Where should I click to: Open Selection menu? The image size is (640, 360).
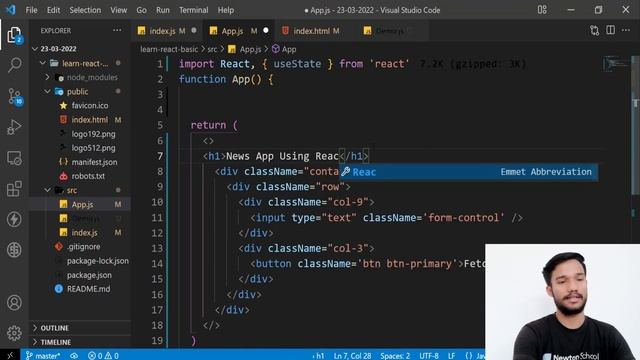pyautogui.click(x=85, y=10)
